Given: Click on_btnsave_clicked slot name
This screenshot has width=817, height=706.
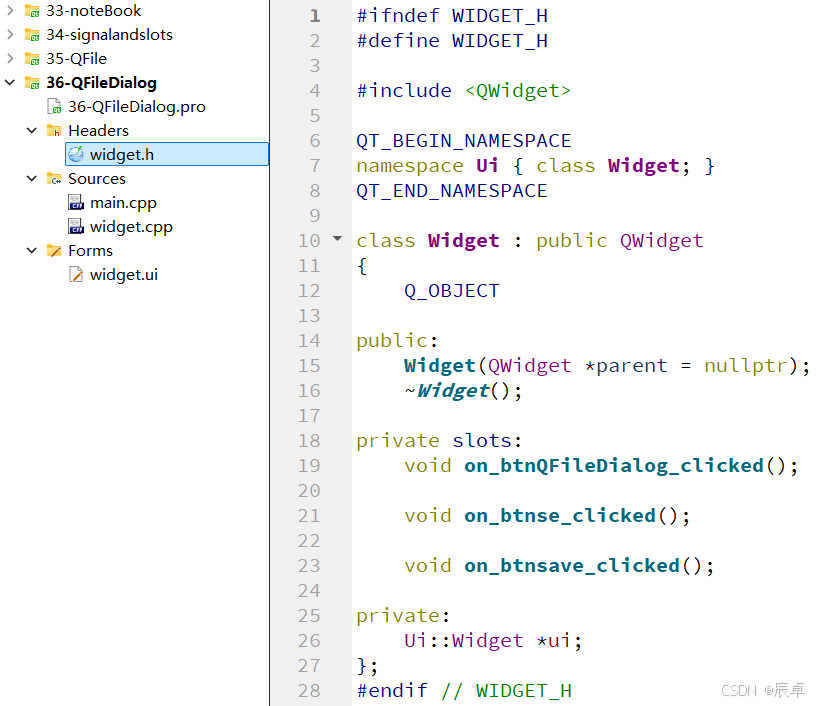Looking at the screenshot, I should pyautogui.click(x=572, y=565).
